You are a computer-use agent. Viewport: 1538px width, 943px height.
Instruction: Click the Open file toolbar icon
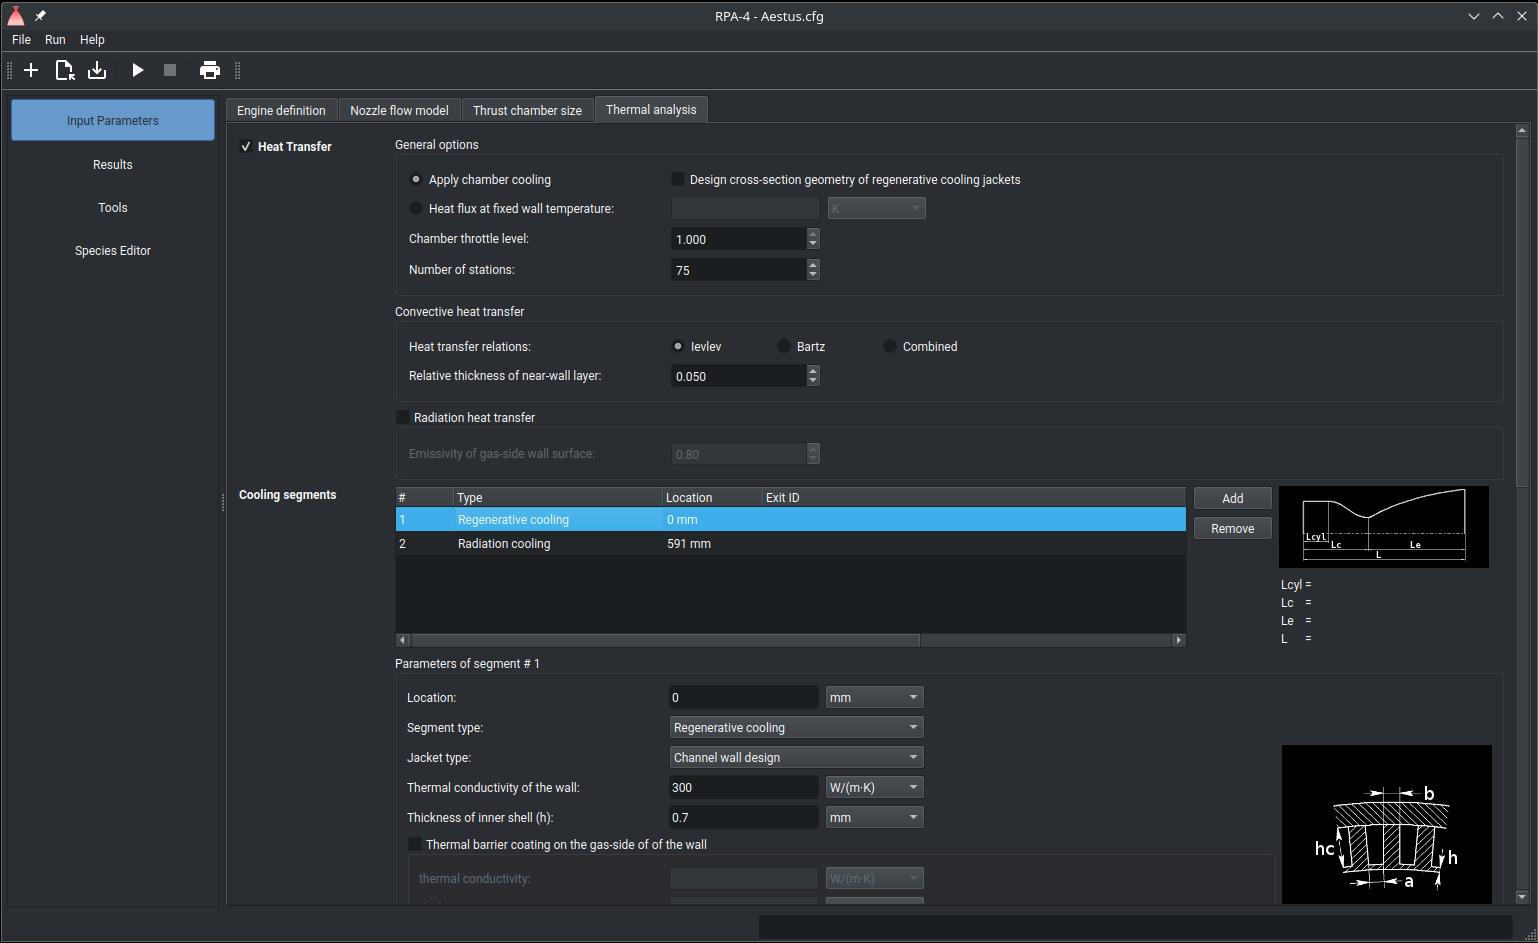(x=64, y=70)
